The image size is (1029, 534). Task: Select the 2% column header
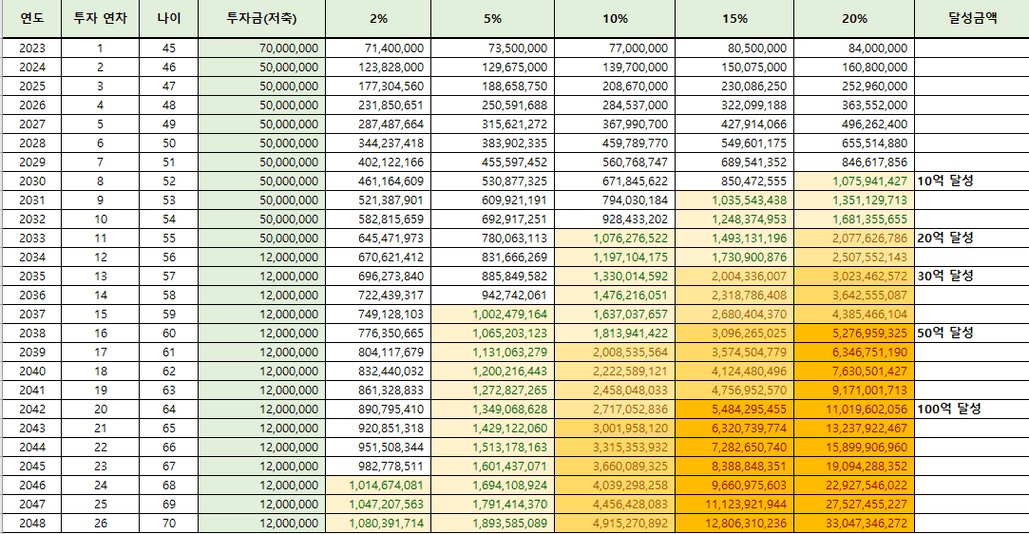coord(378,18)
